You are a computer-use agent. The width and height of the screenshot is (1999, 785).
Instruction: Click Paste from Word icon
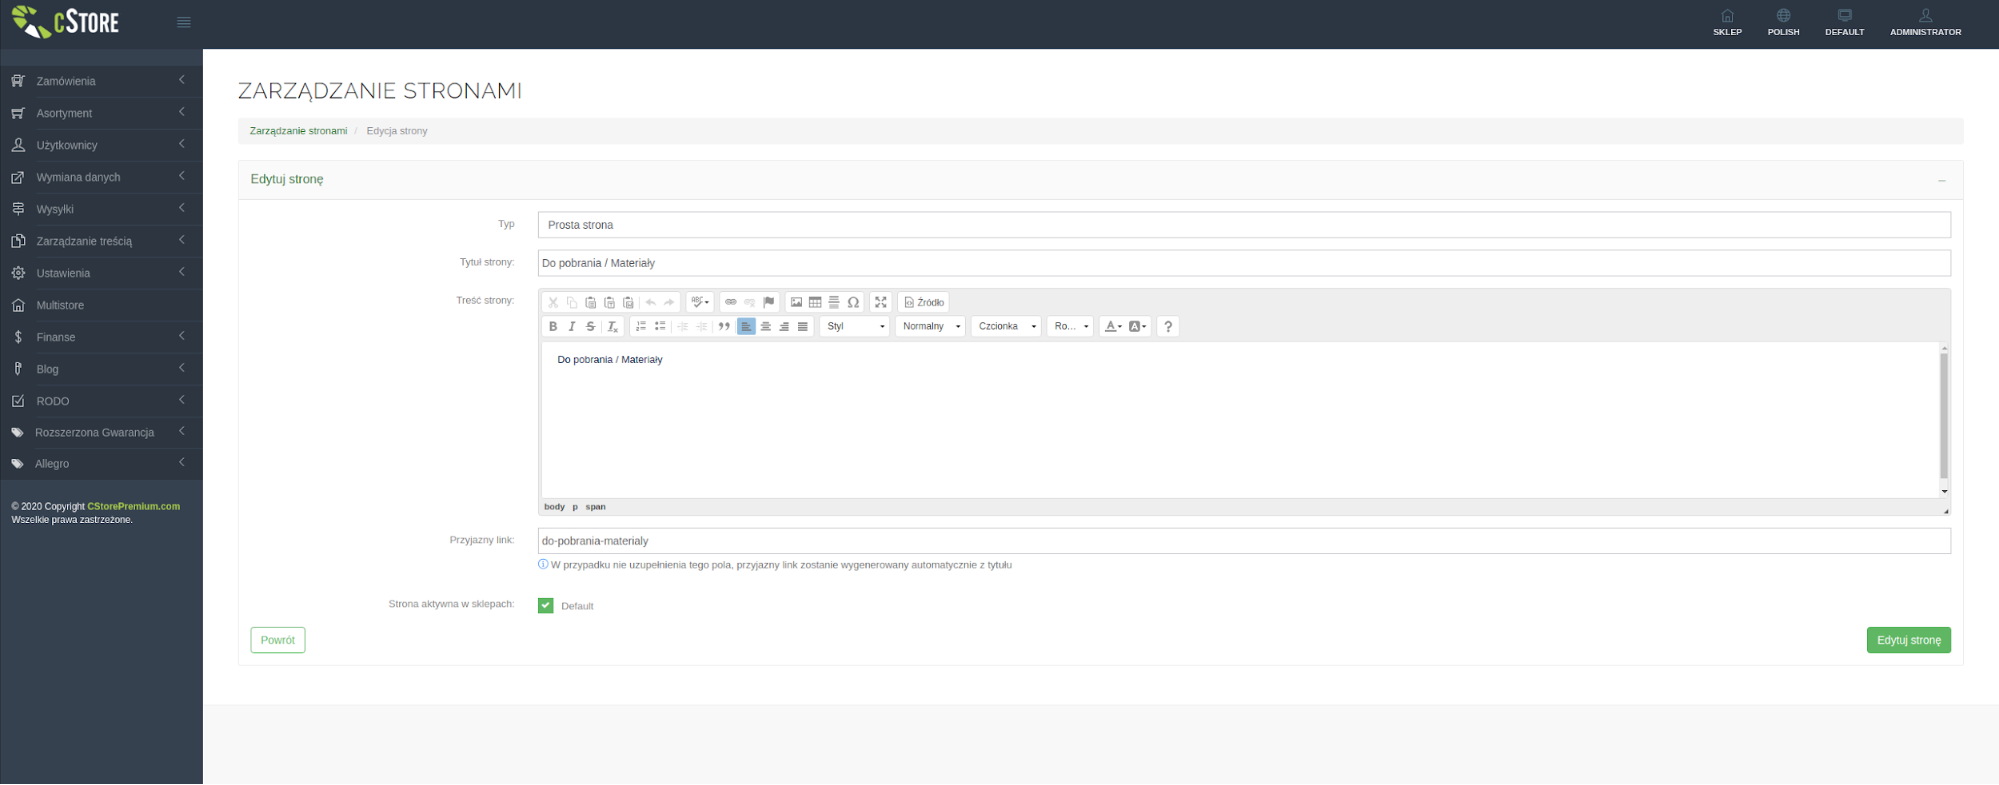(628, 302)
